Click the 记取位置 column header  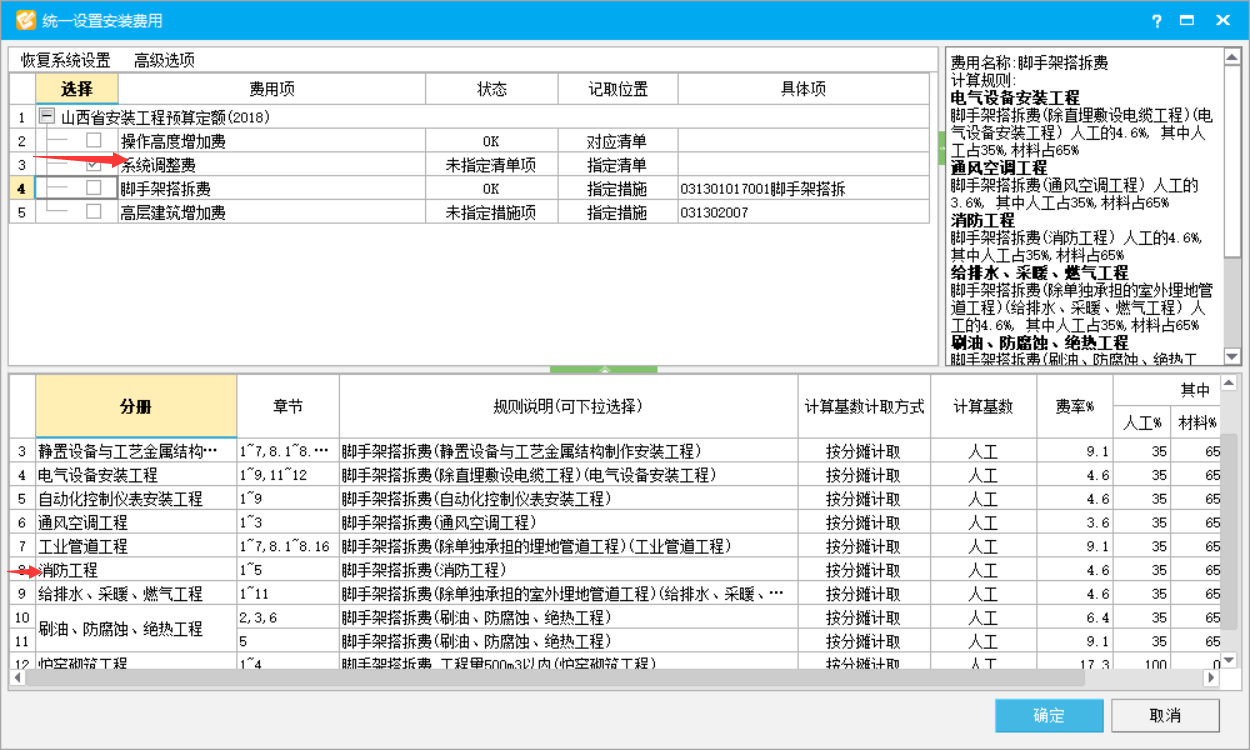tap(618, 89)
